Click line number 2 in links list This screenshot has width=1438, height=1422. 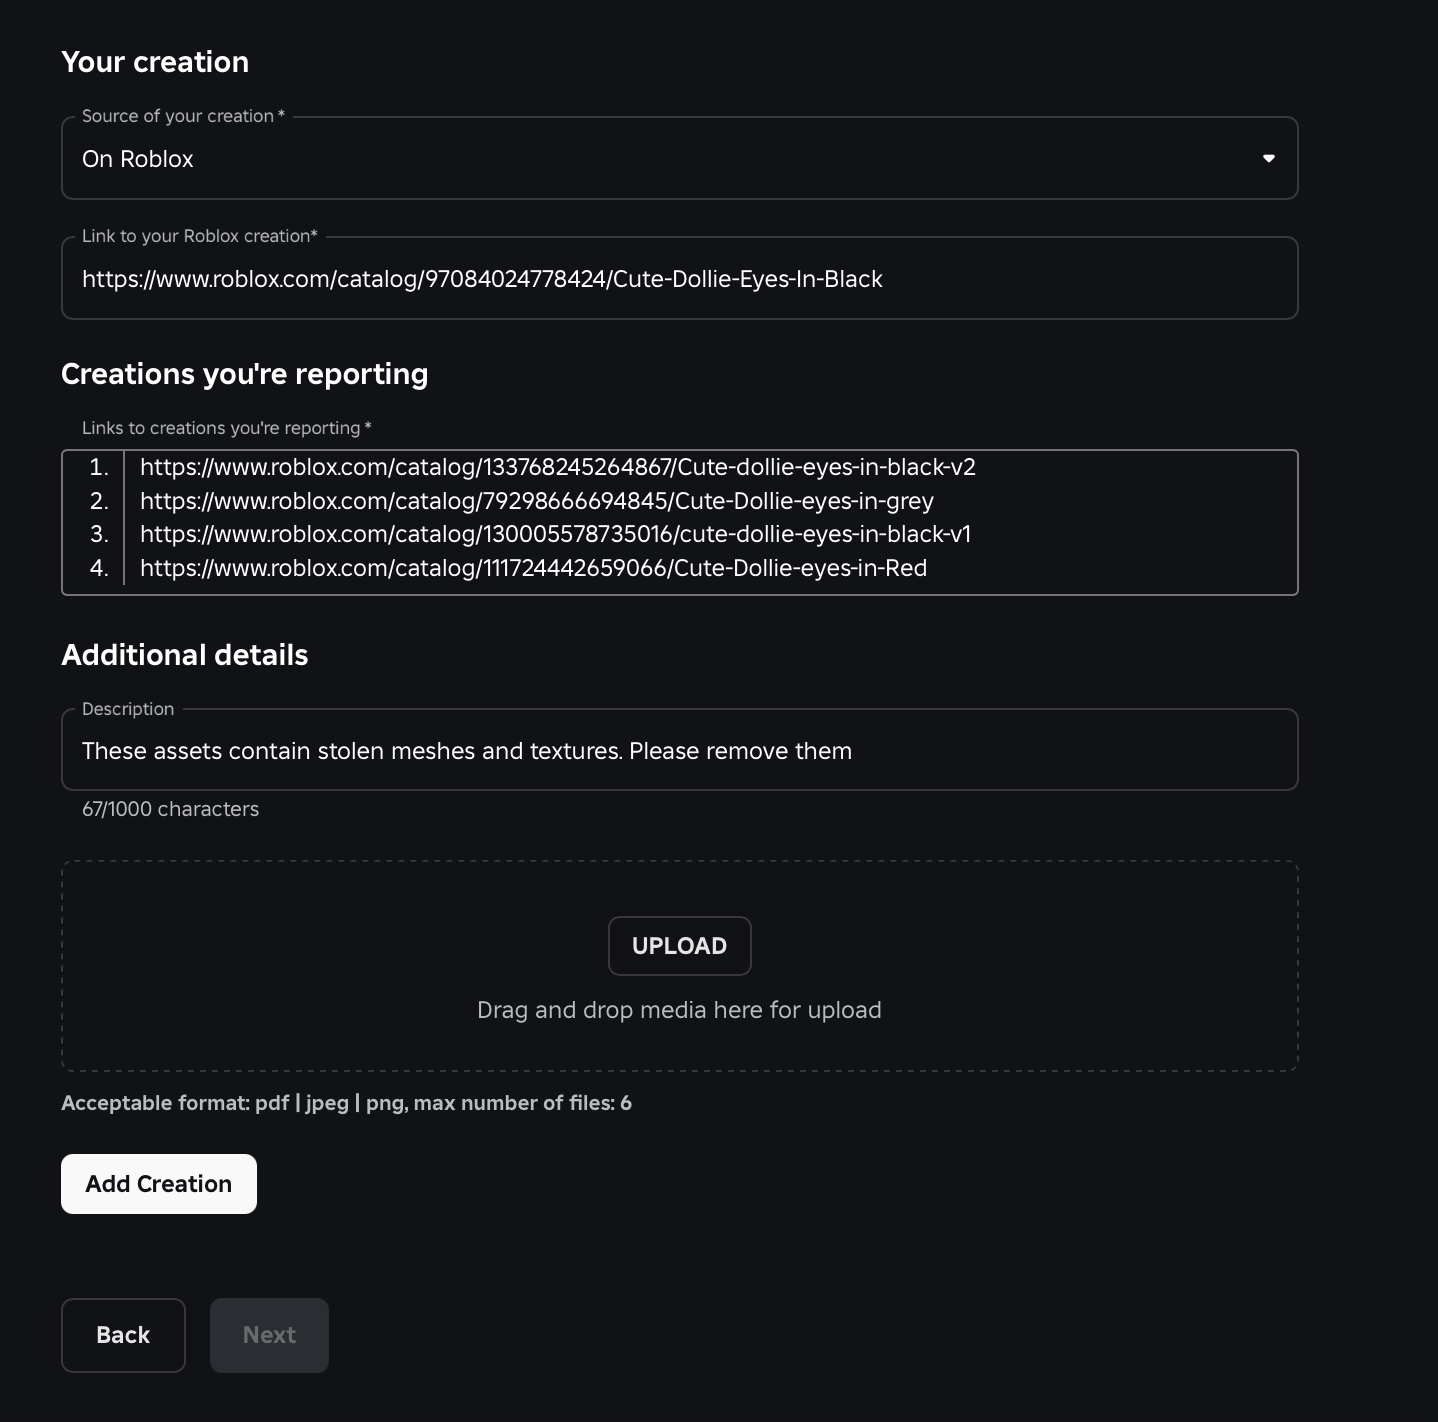tap(98, 501)
